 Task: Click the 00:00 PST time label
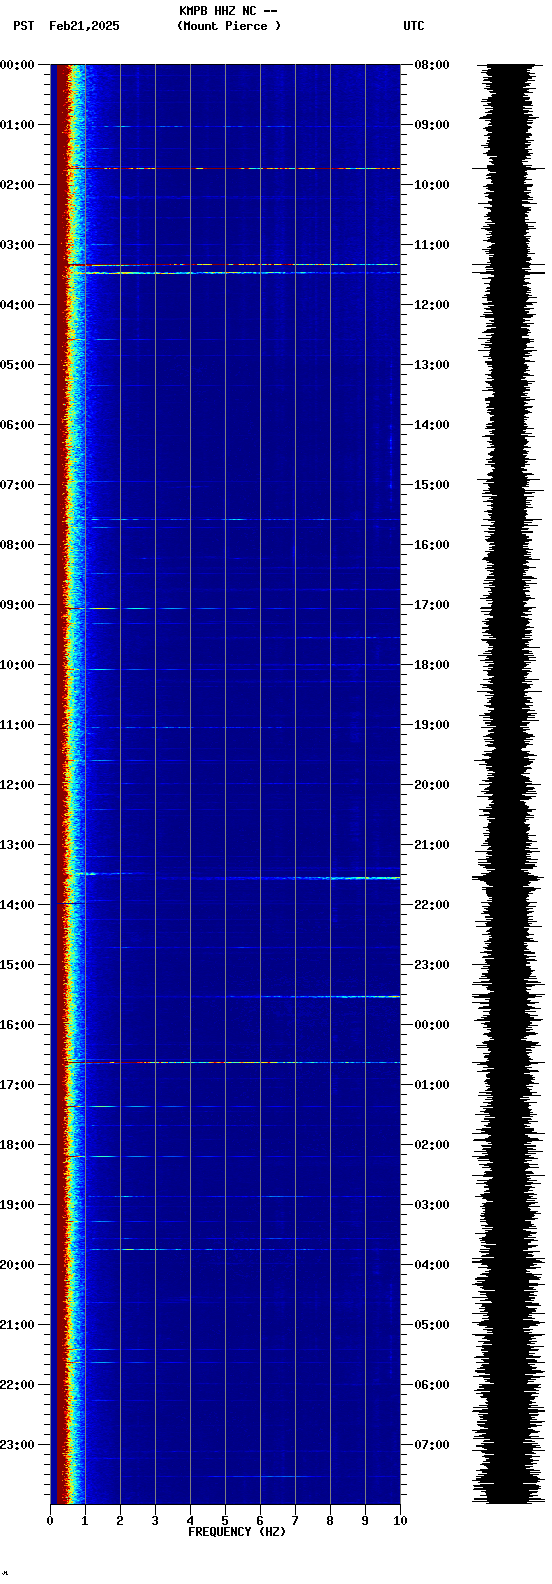click(x=17, y=65)
